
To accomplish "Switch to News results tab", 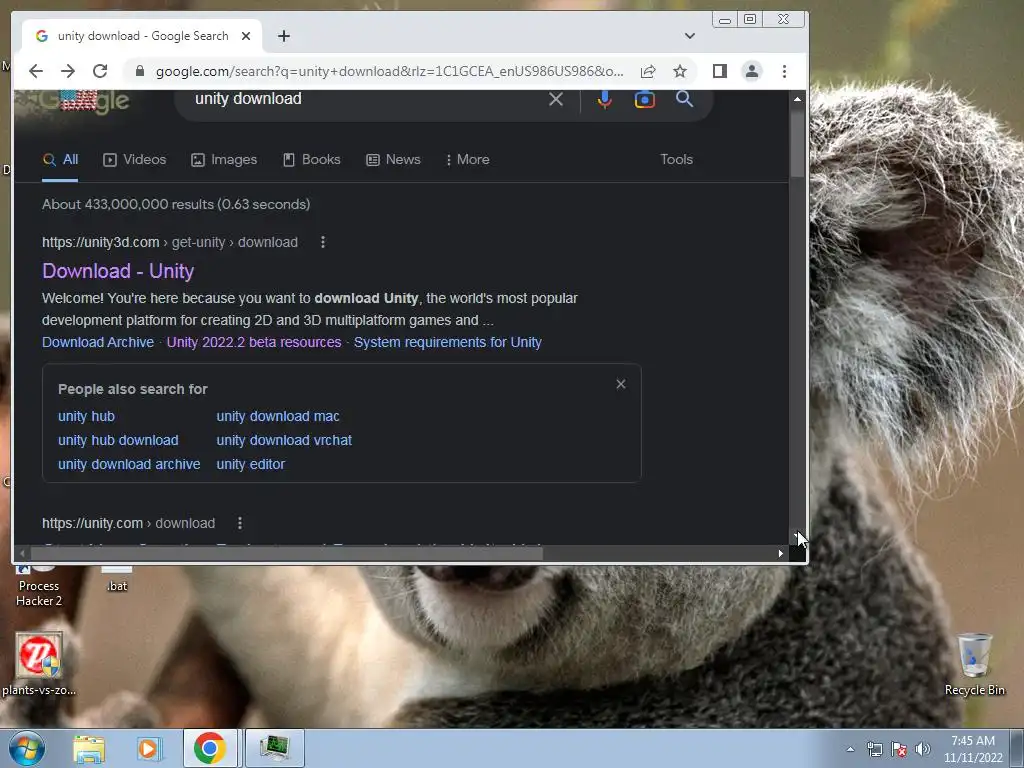I will pyautogui.click(x=393, y=159).
